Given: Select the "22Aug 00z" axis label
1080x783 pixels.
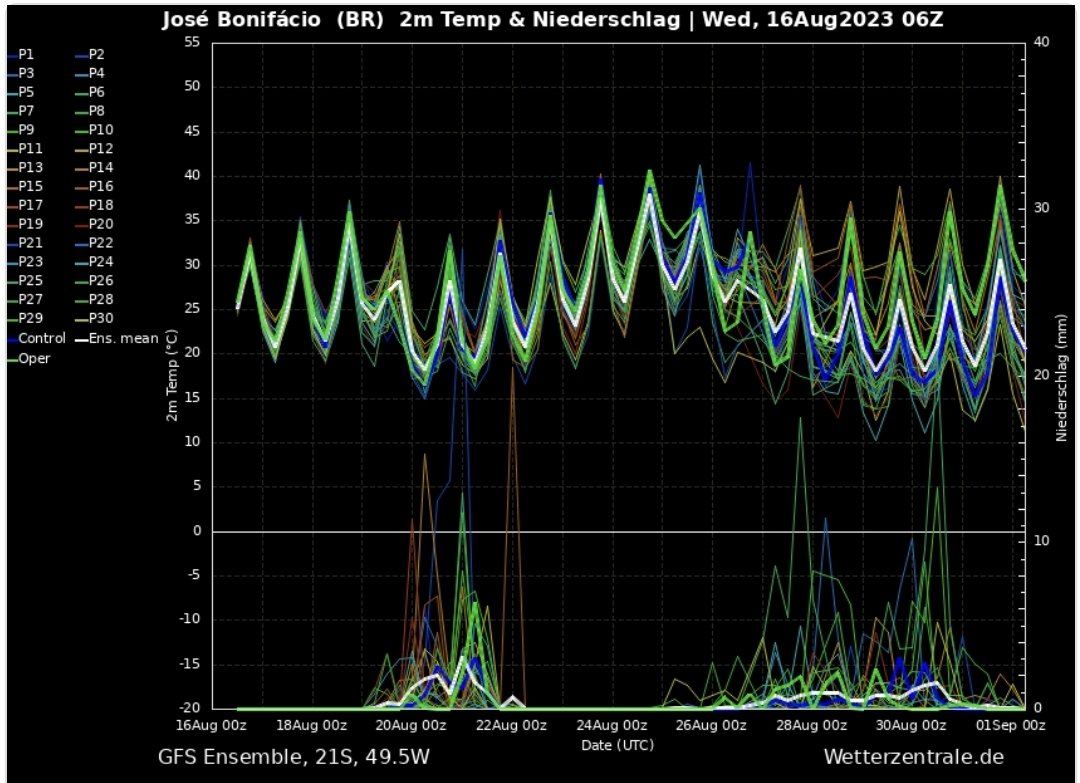Looking at the screenshot, I should (x=511, y=725).
